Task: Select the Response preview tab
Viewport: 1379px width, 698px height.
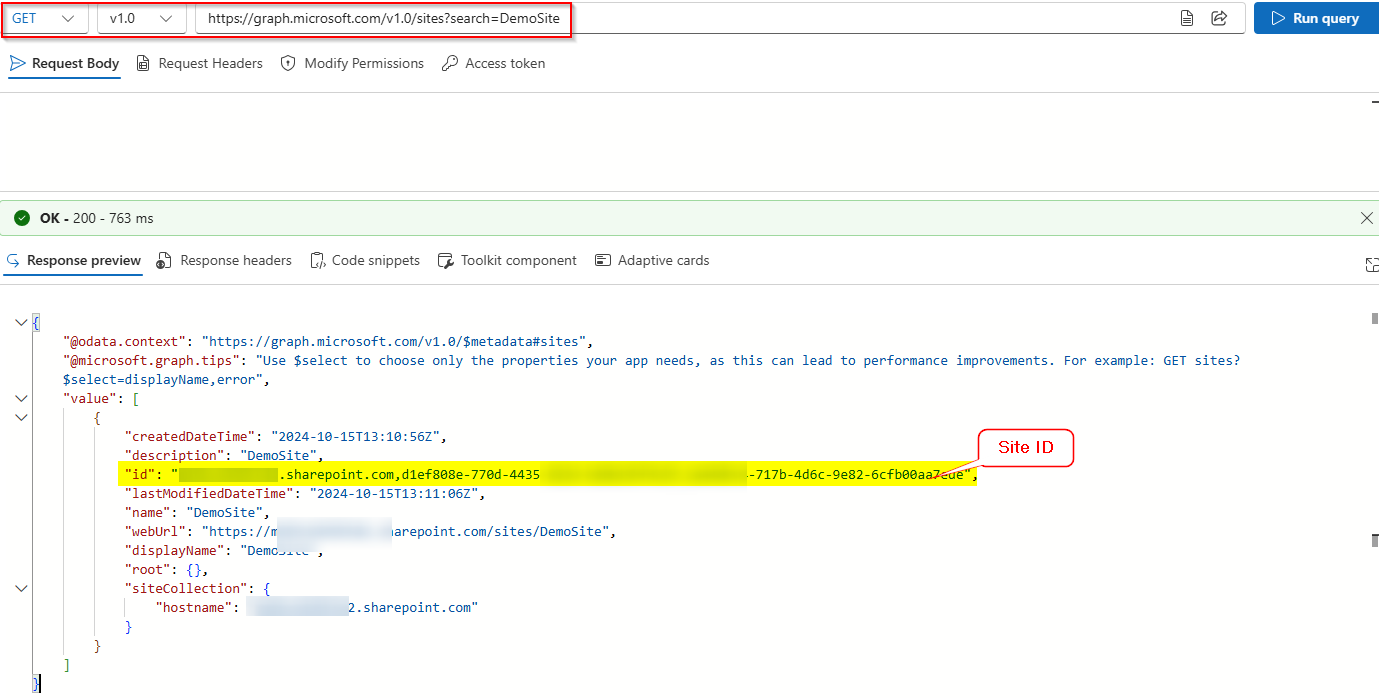Action: [84, 260]
